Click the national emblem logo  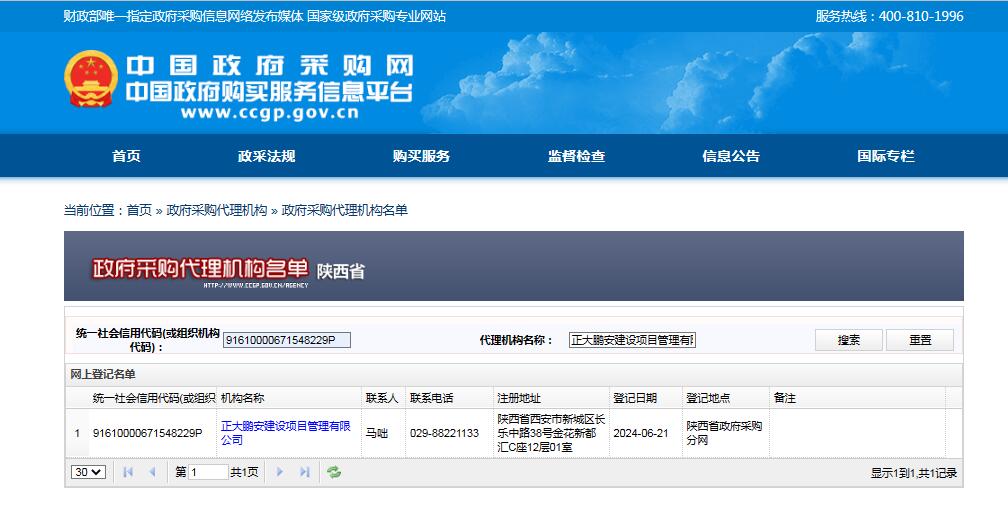tap(91, 79)
